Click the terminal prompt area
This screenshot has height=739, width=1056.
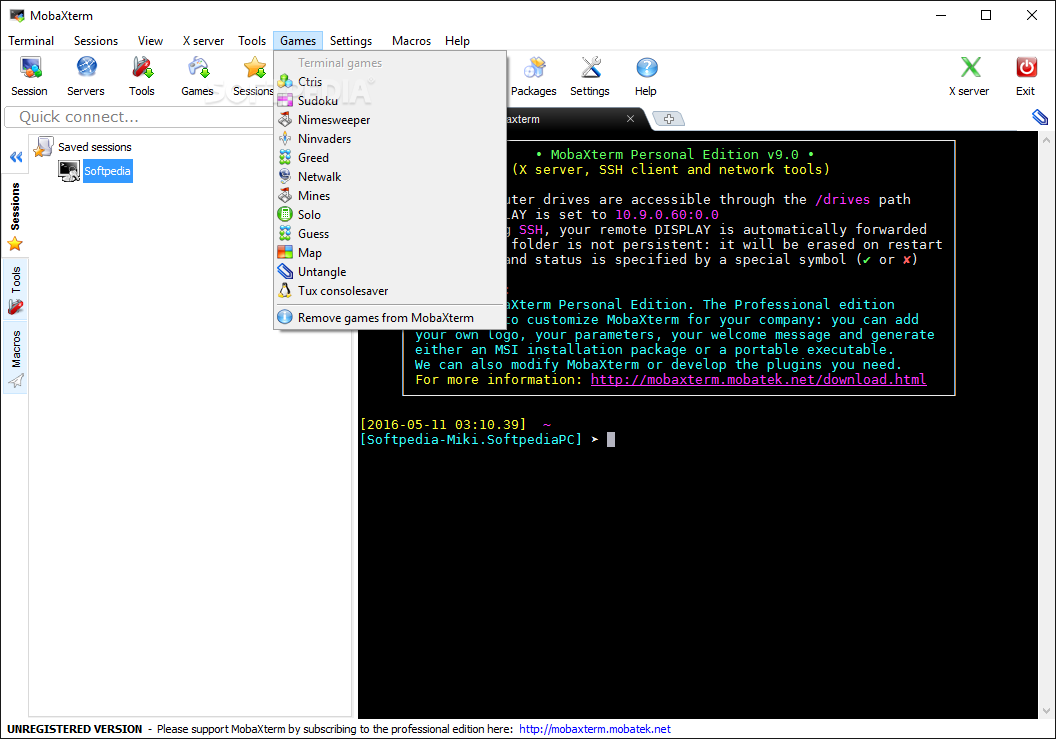[611, 440]
